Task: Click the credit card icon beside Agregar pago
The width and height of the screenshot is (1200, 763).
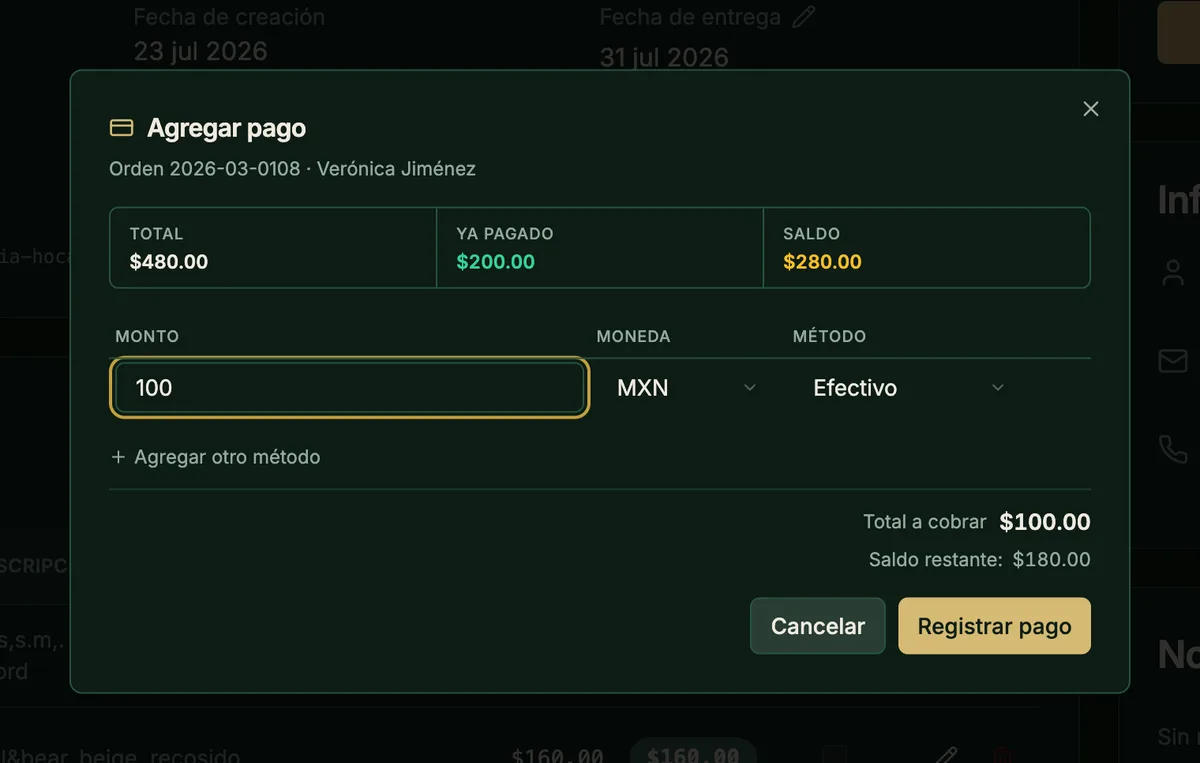Action: point(121,128)
